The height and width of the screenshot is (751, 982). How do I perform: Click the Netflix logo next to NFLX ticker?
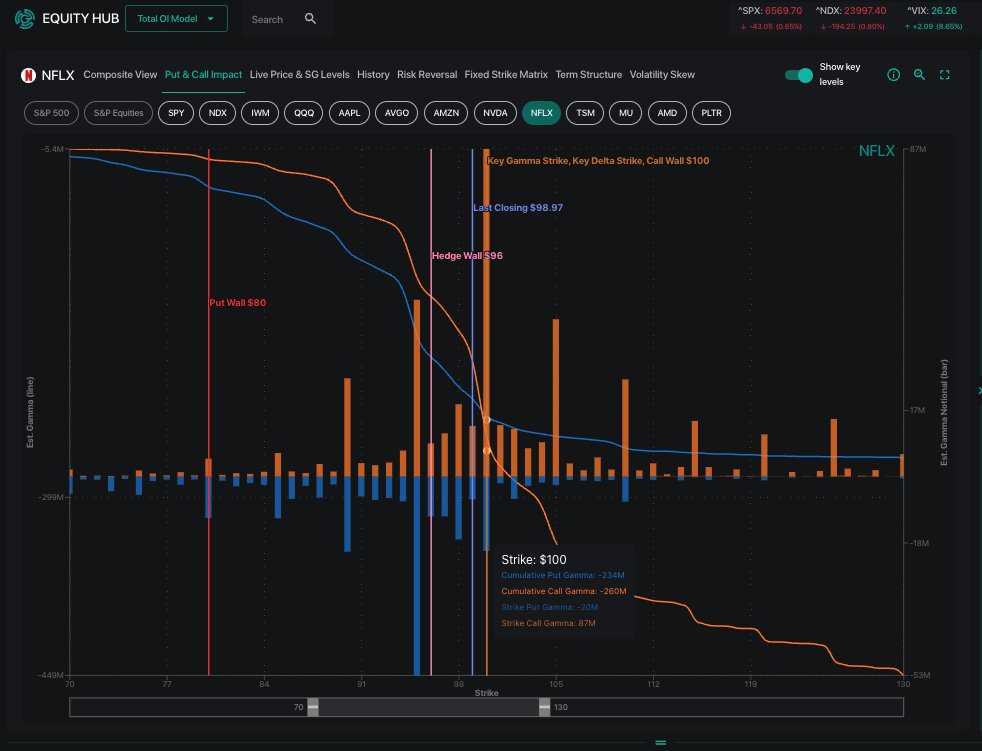point(29,74)
